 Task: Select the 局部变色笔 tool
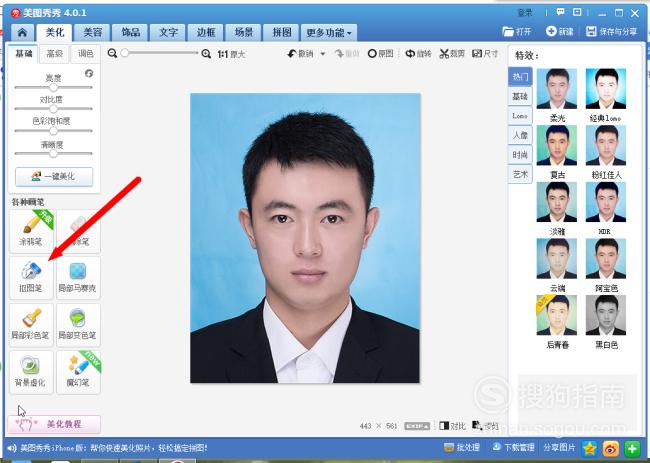tap(78, 325)
